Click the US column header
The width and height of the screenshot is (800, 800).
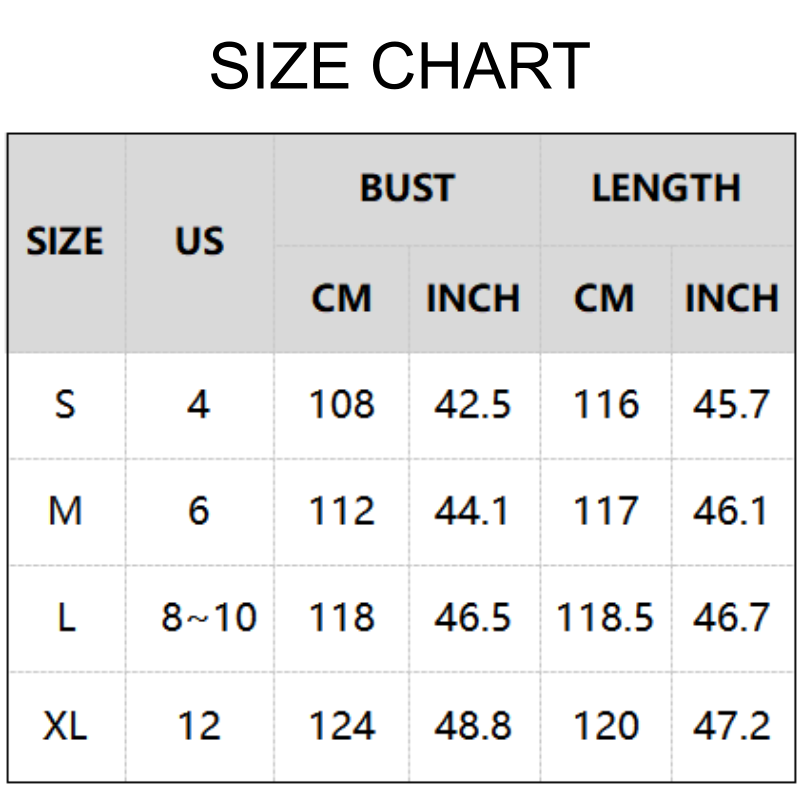click(x=199, y=242)
